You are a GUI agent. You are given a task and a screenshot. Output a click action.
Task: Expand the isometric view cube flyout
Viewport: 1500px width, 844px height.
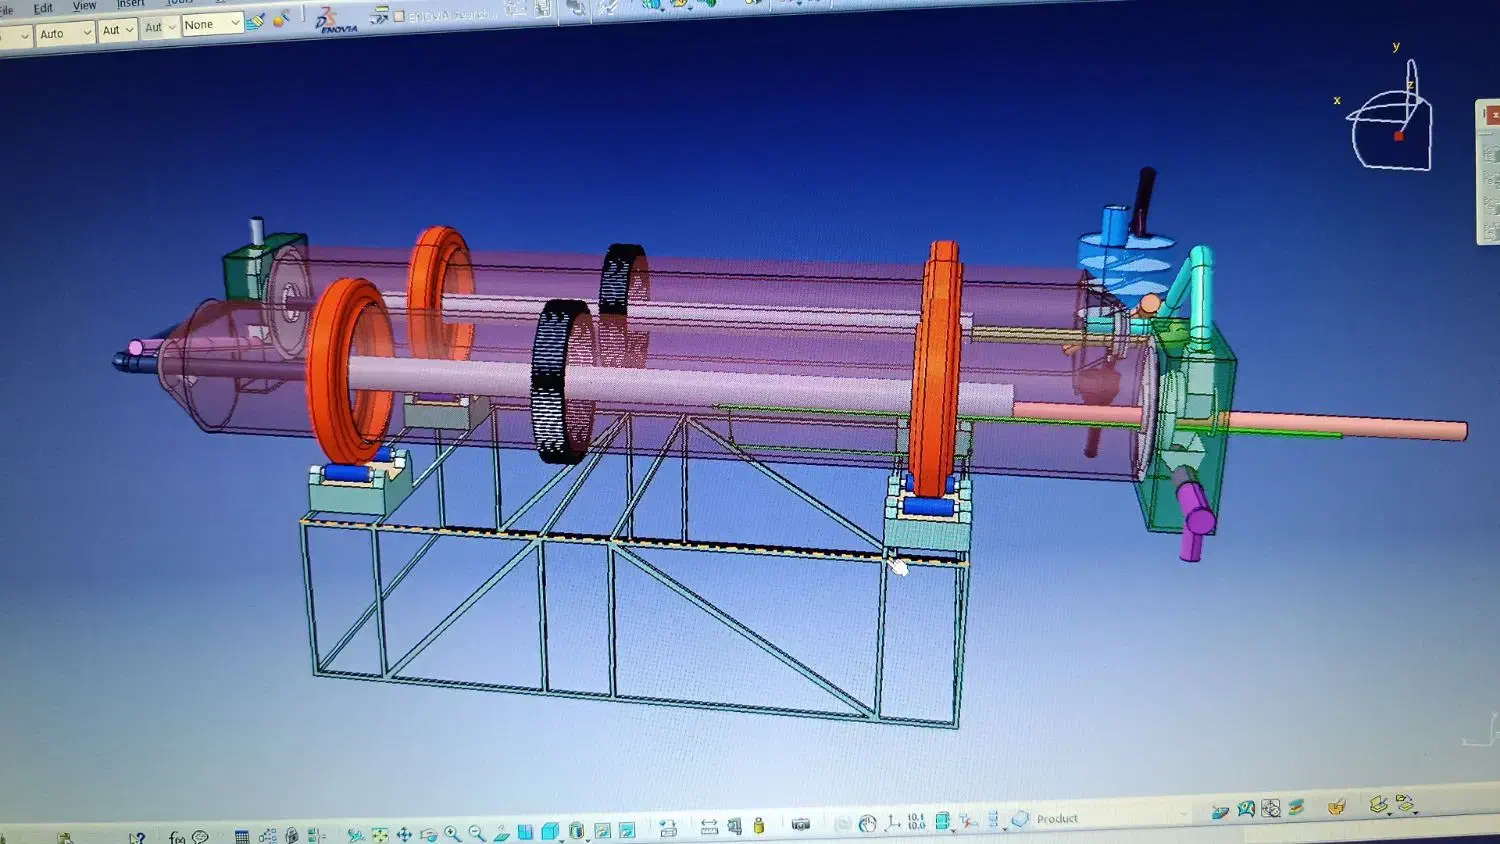pyautogui.click(x=561, y=839)
